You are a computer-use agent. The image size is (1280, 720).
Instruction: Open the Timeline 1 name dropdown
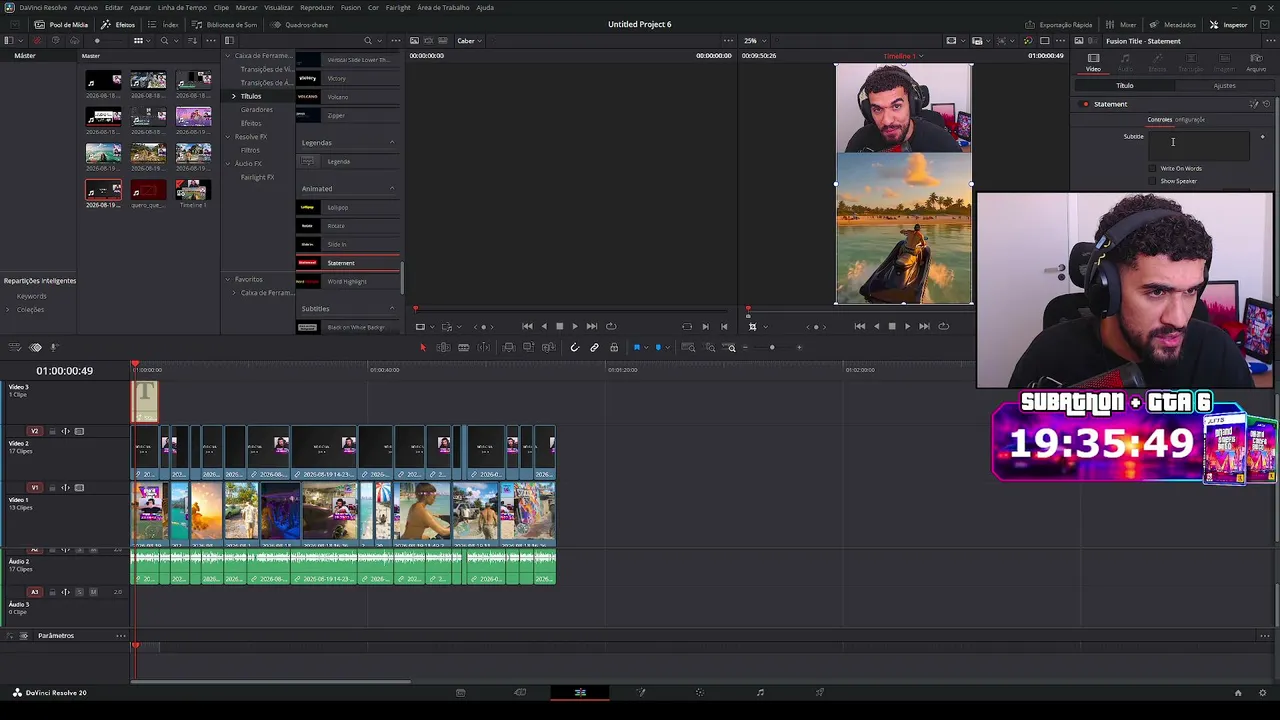tap(904, 56)
